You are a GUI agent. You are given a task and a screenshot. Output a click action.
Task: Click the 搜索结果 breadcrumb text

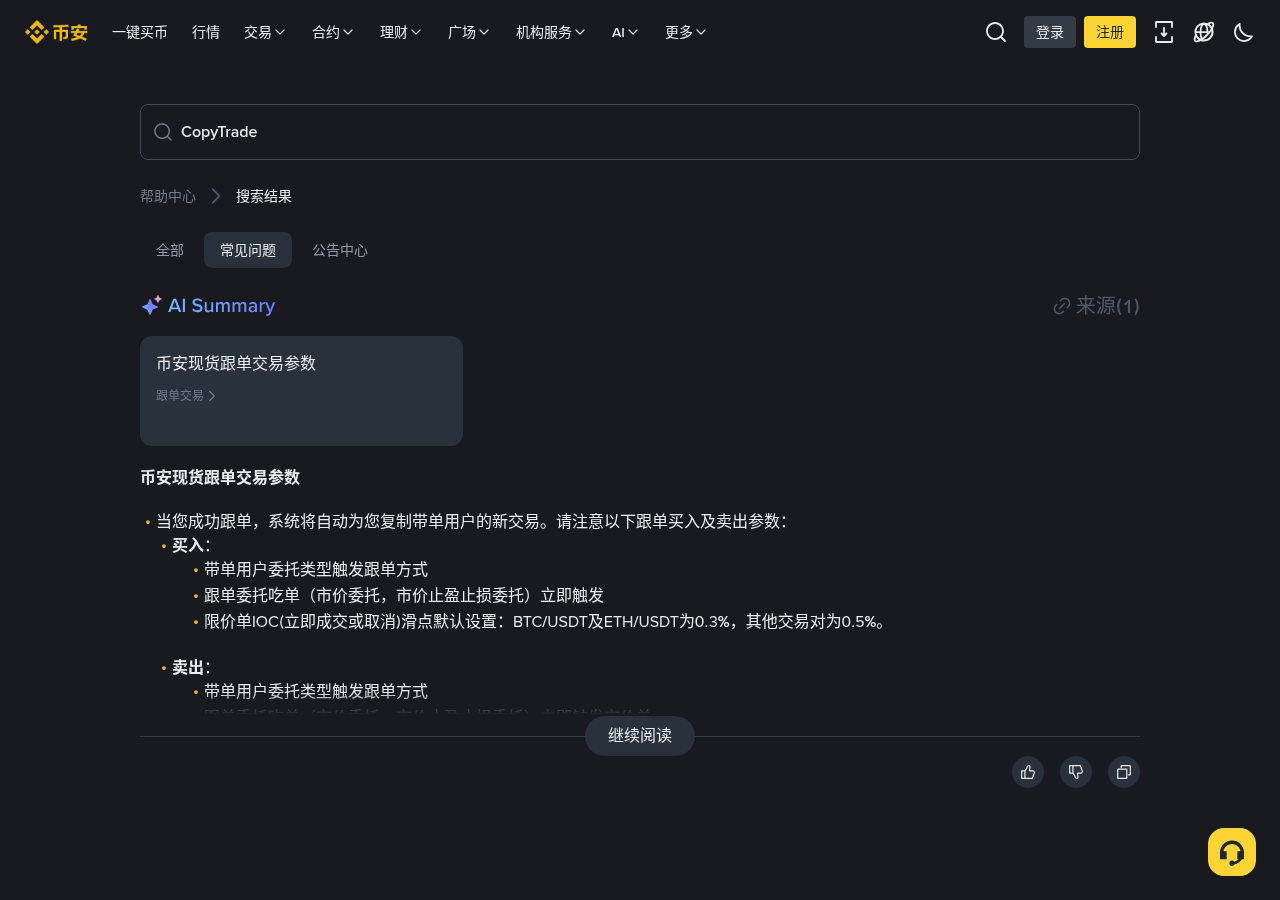(x=264, y=196)
